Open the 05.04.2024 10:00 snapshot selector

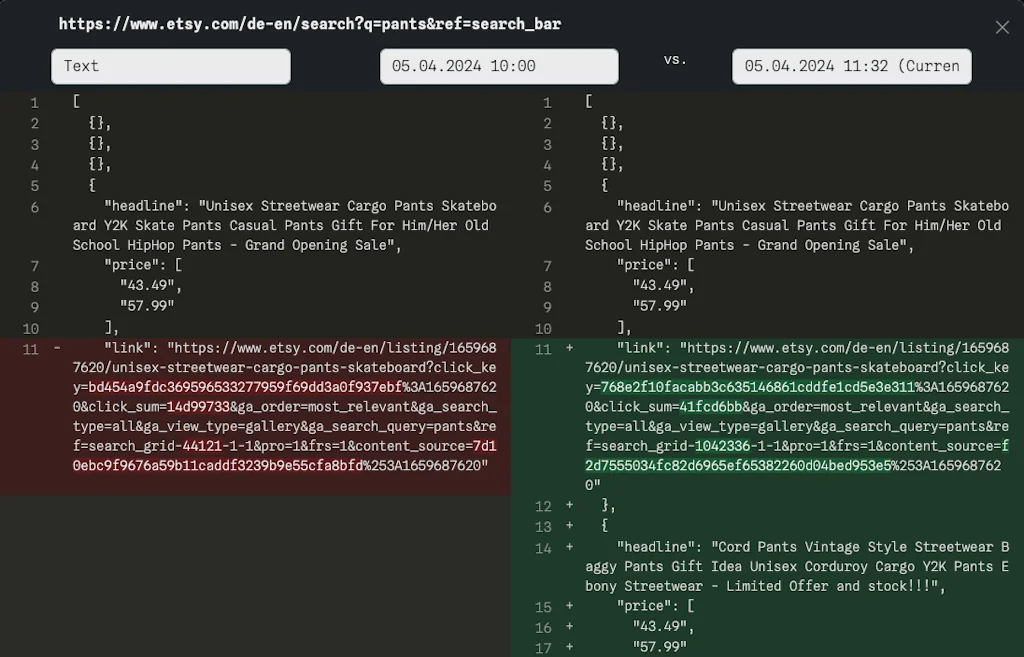(499, 66)
